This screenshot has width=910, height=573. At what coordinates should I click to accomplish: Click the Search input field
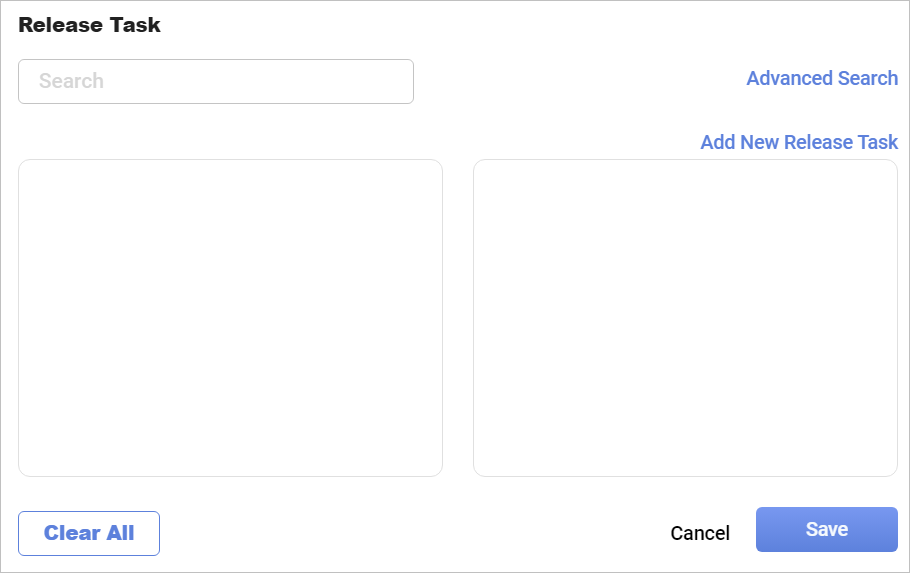(215, 81)
